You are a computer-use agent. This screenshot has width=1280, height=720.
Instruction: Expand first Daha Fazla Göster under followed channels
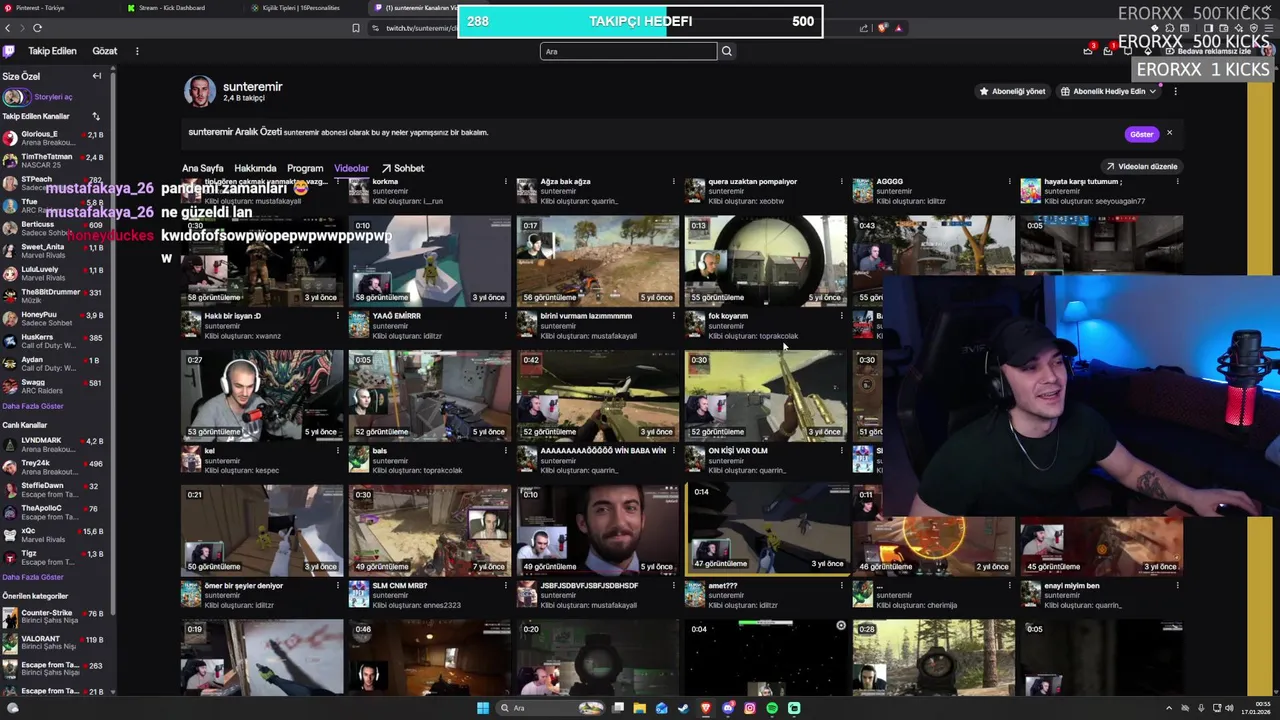click(33, 406)
